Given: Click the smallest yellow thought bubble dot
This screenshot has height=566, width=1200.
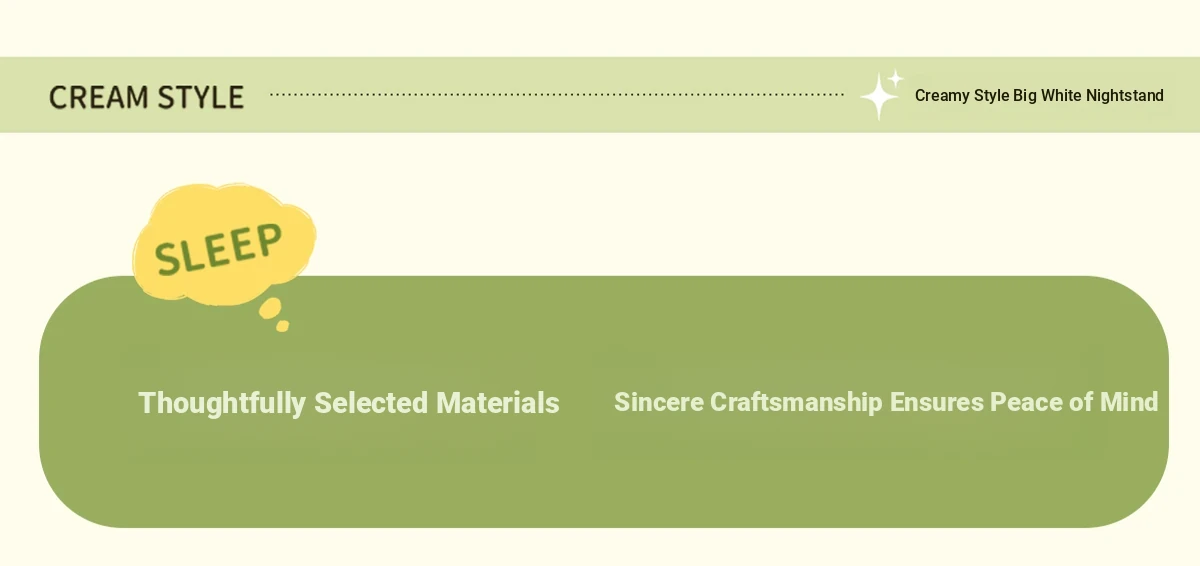Looking at the screenshot, I should point(282,326).
